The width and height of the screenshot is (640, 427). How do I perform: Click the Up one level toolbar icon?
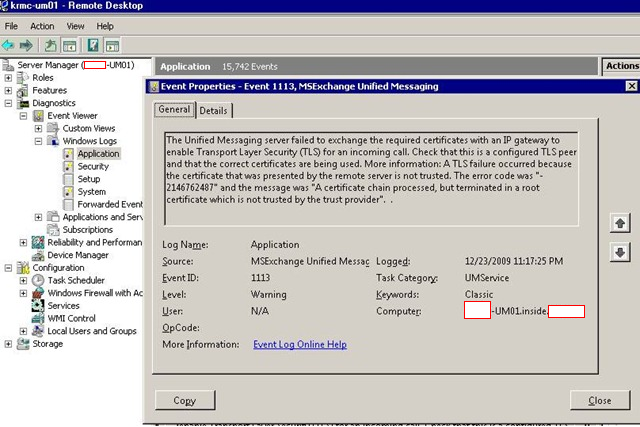click(x=51, y=45)
